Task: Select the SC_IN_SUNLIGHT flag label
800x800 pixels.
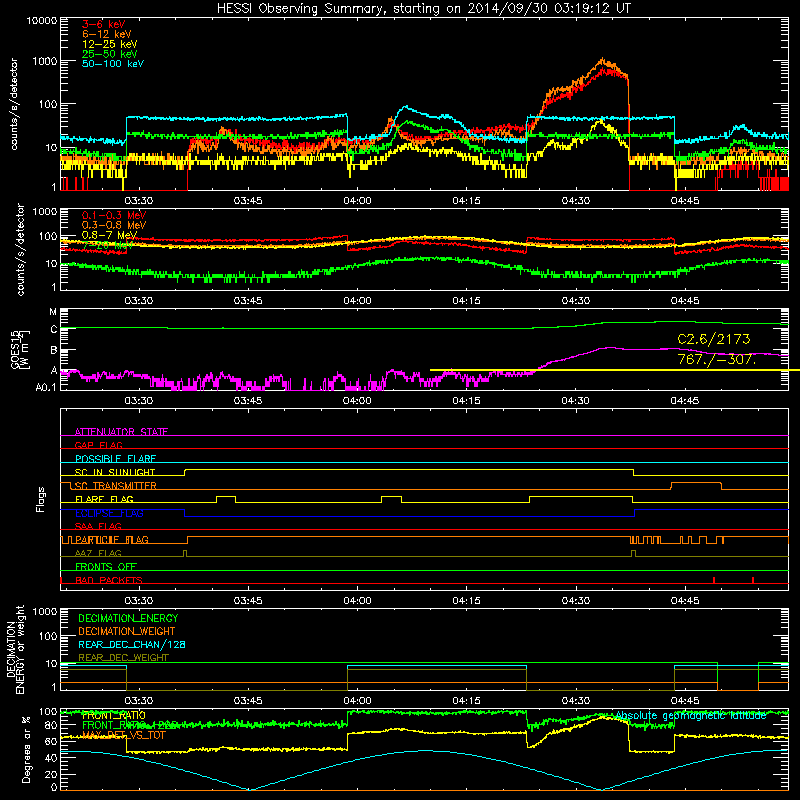Action: (115, 472)
